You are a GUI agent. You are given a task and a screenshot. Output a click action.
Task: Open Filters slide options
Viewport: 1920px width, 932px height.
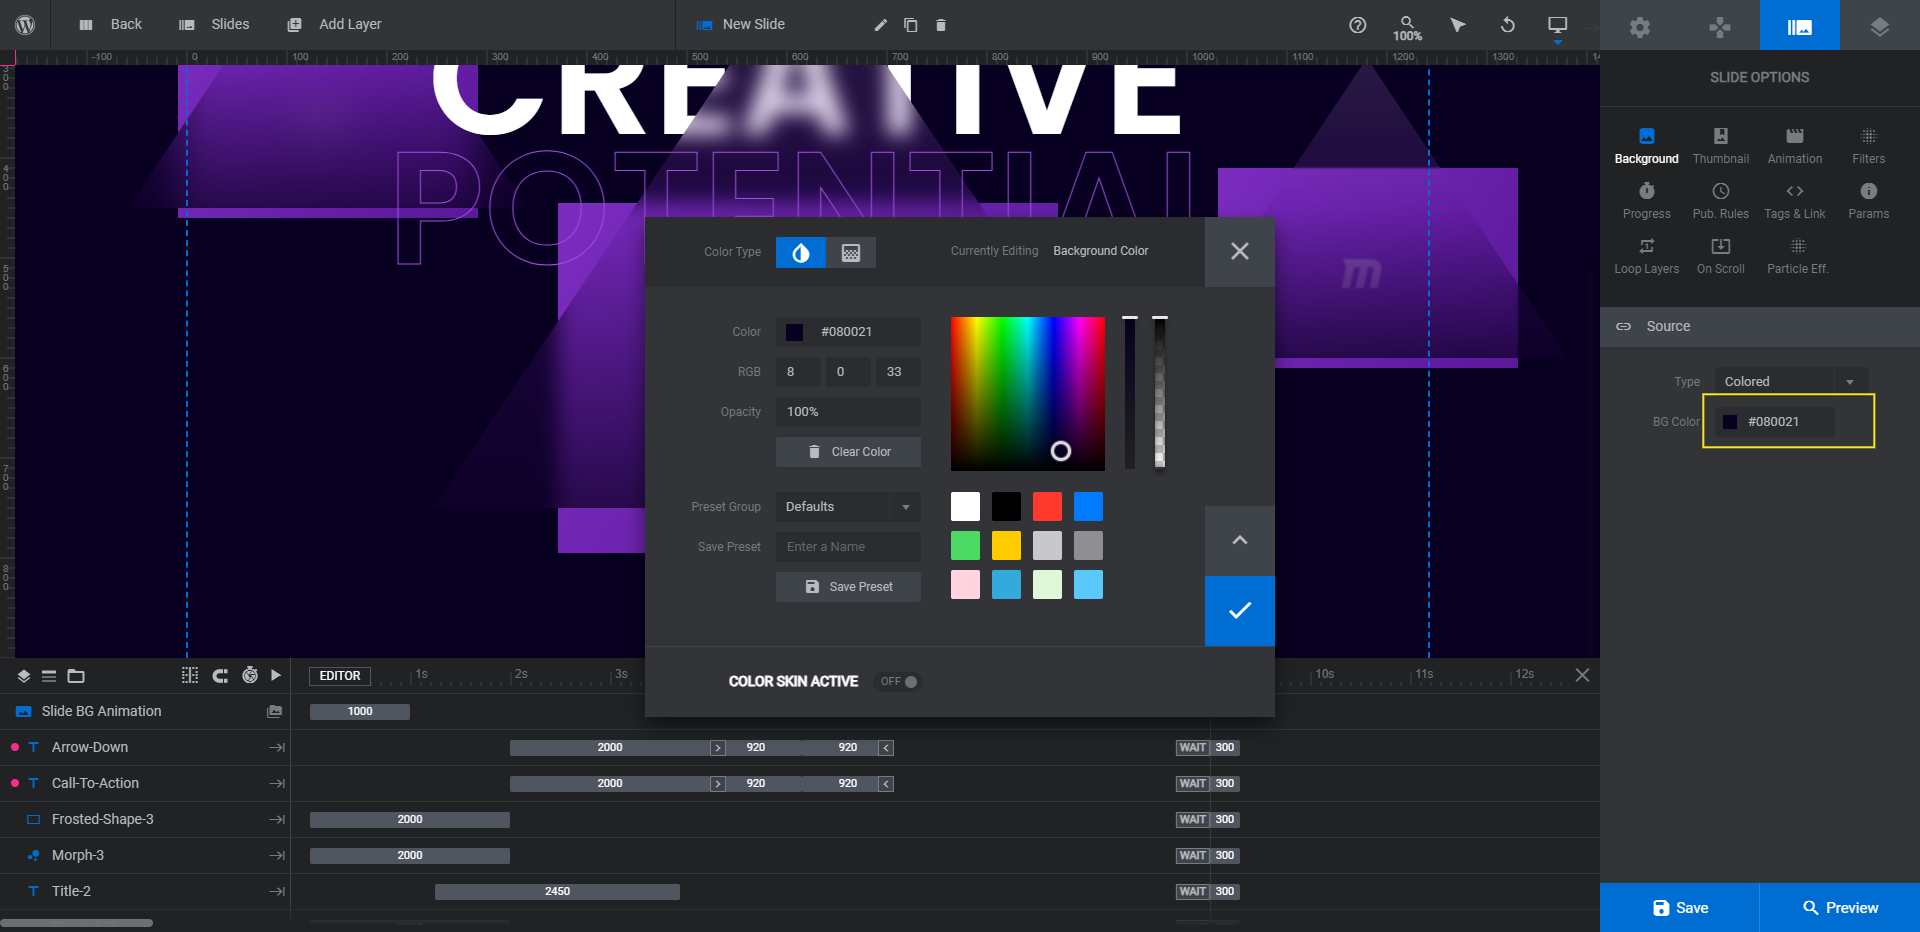[x=1868, y=146]
